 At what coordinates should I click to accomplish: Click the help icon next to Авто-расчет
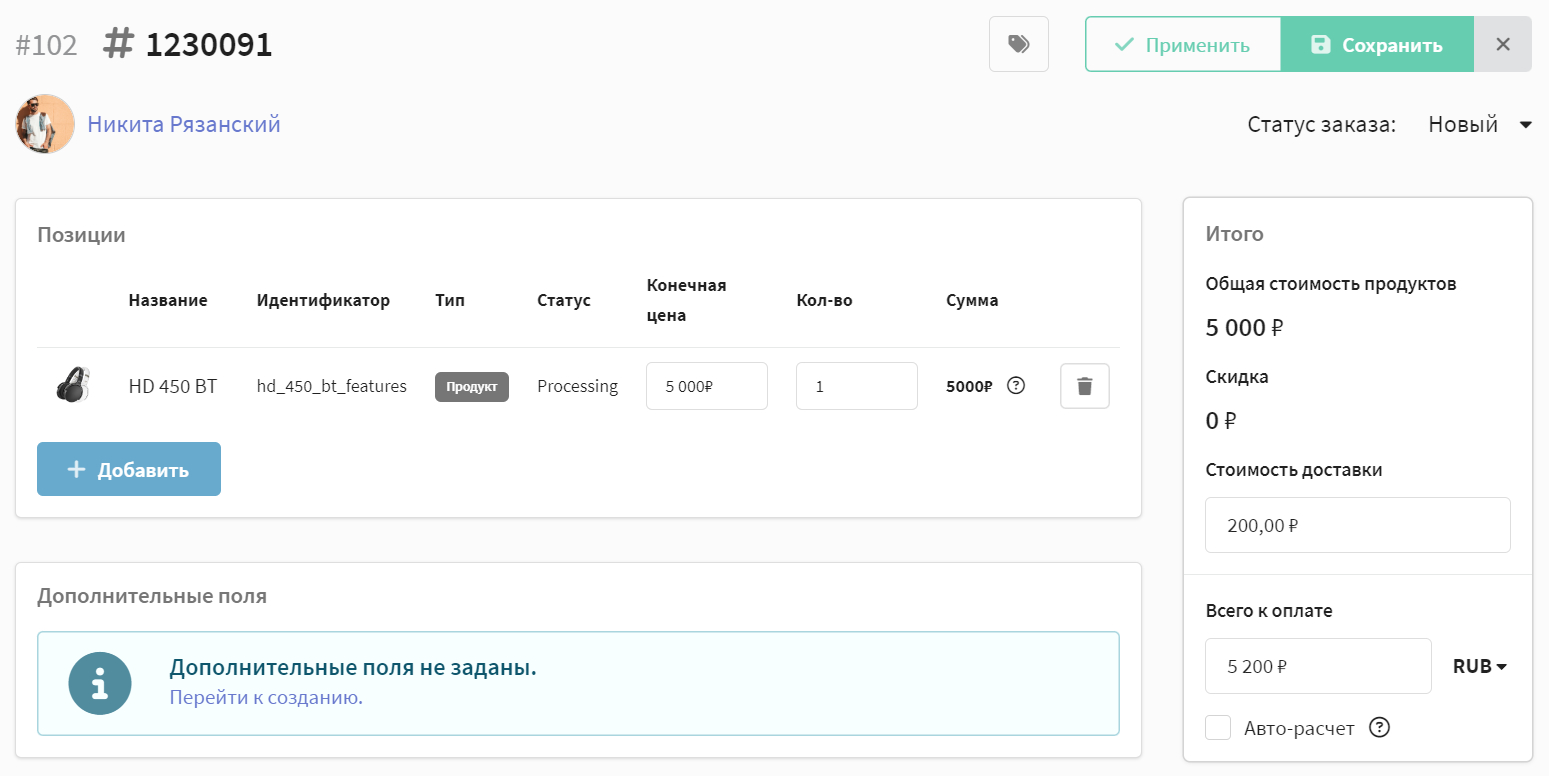pyautogui.click(x=1379, y=728)
